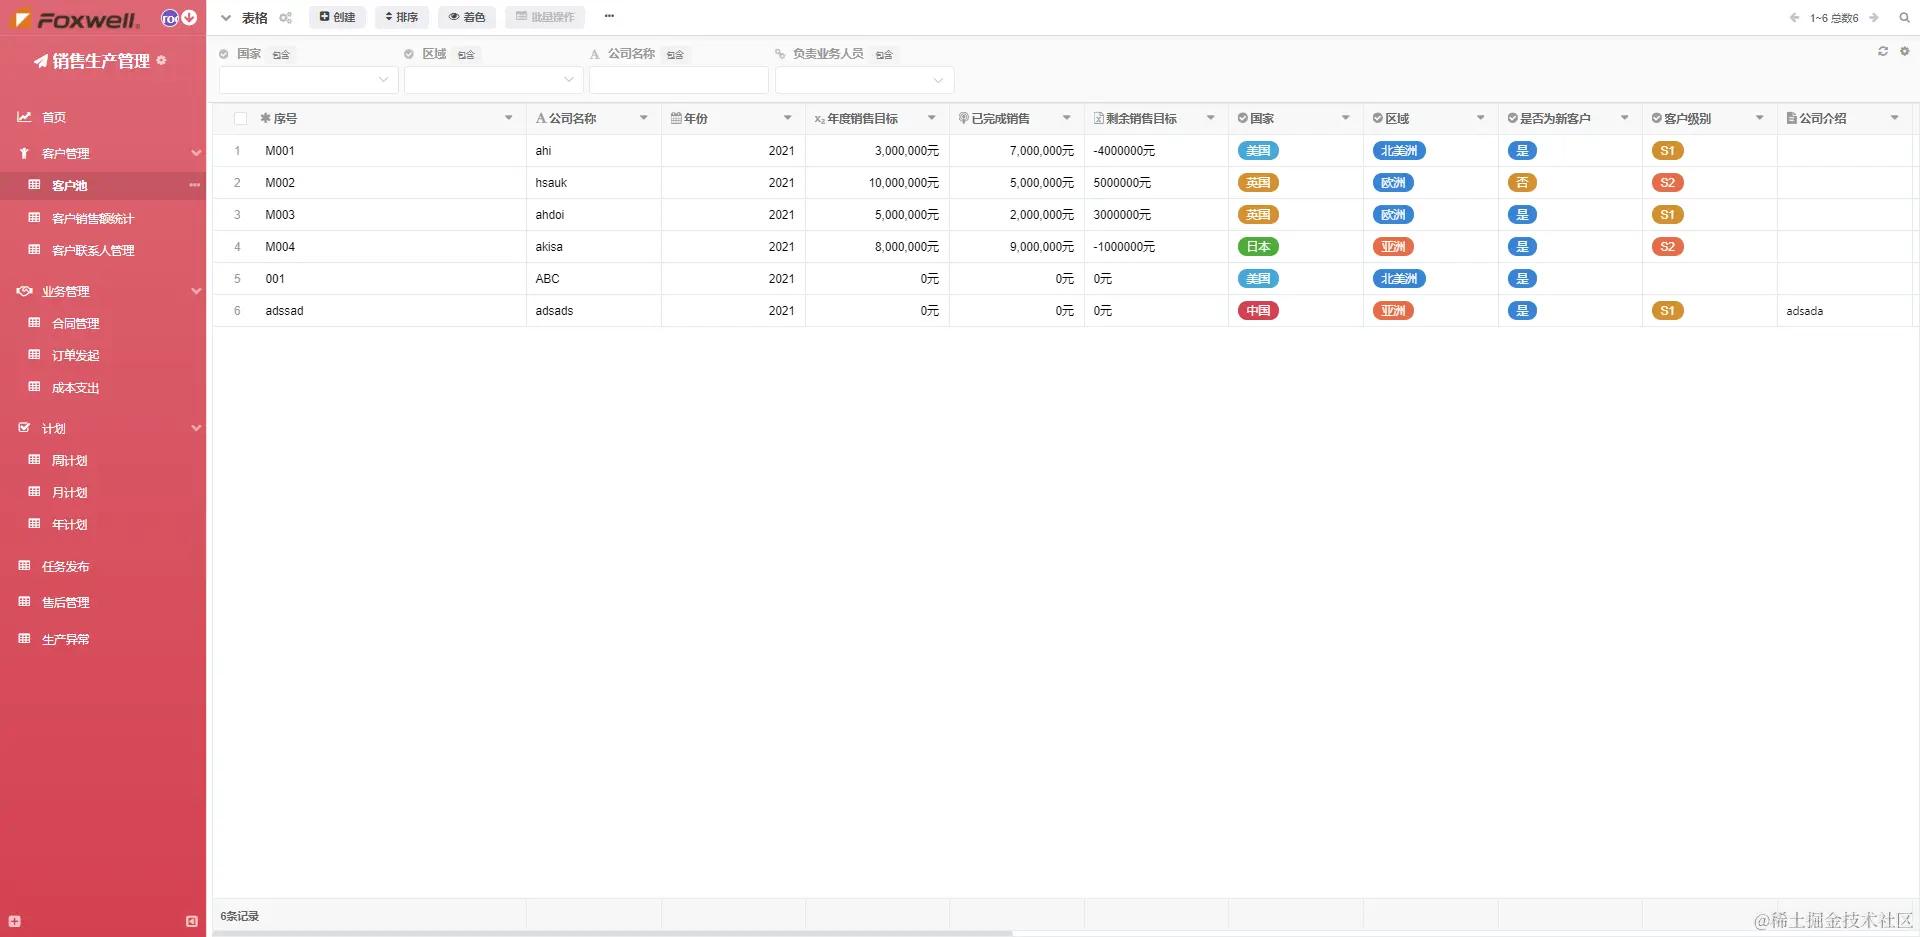Open the 年度销售目标 column menu arrow

click(932, 118)
